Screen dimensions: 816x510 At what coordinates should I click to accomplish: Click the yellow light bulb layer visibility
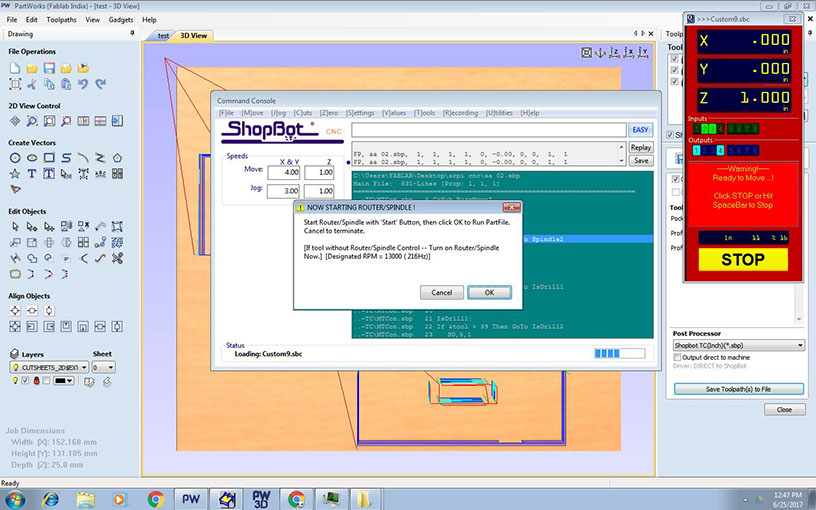coord(15,381)
